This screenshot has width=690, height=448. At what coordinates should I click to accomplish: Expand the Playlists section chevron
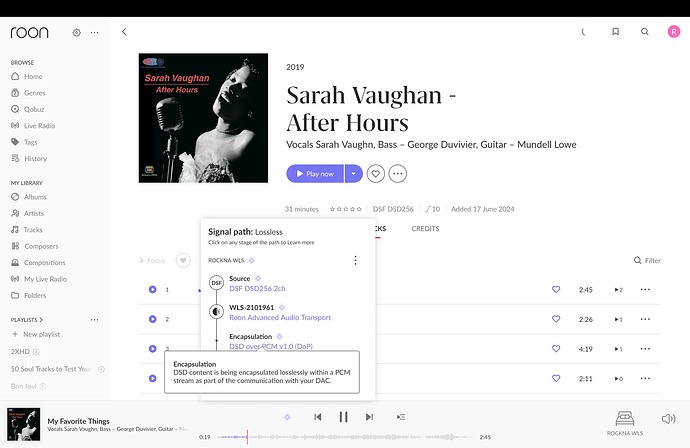pyautogui.click(x=41, y=320)
